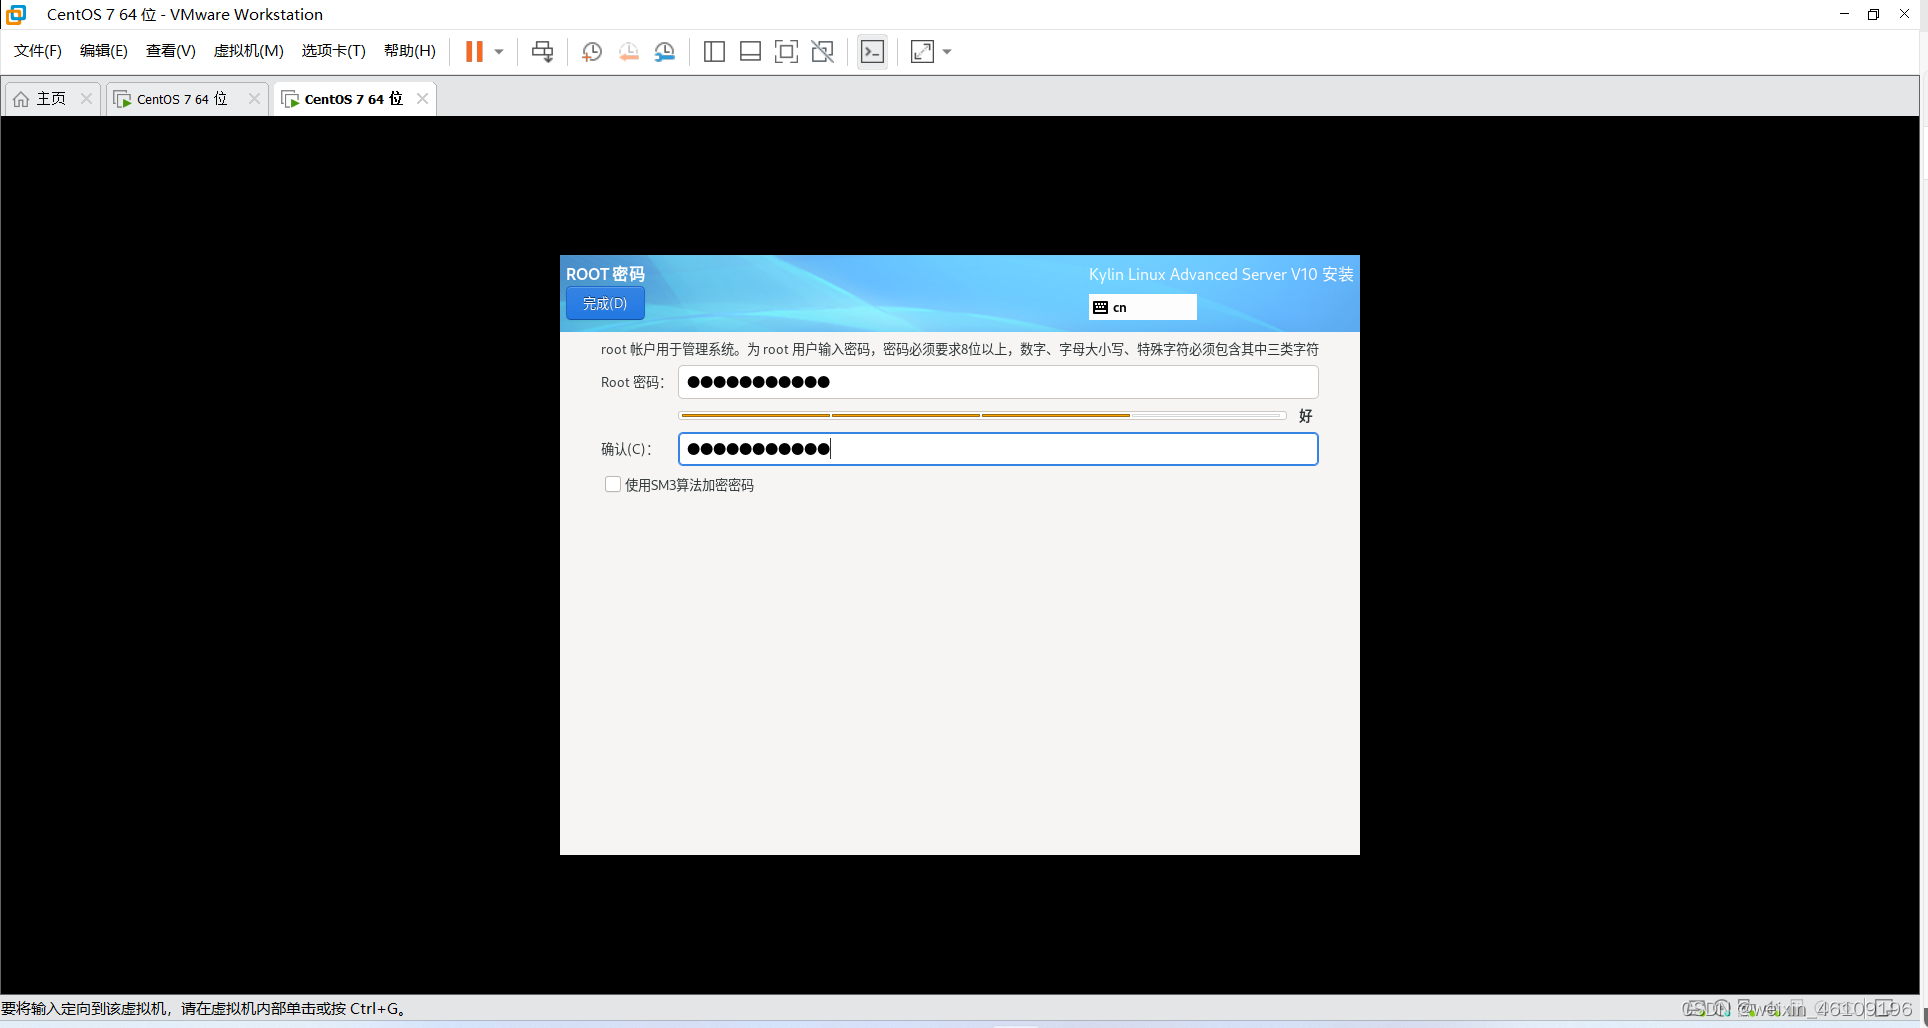Toggle the thumbnail bar view icon
The image size is (1928, 1028).
tap(750, 51)
